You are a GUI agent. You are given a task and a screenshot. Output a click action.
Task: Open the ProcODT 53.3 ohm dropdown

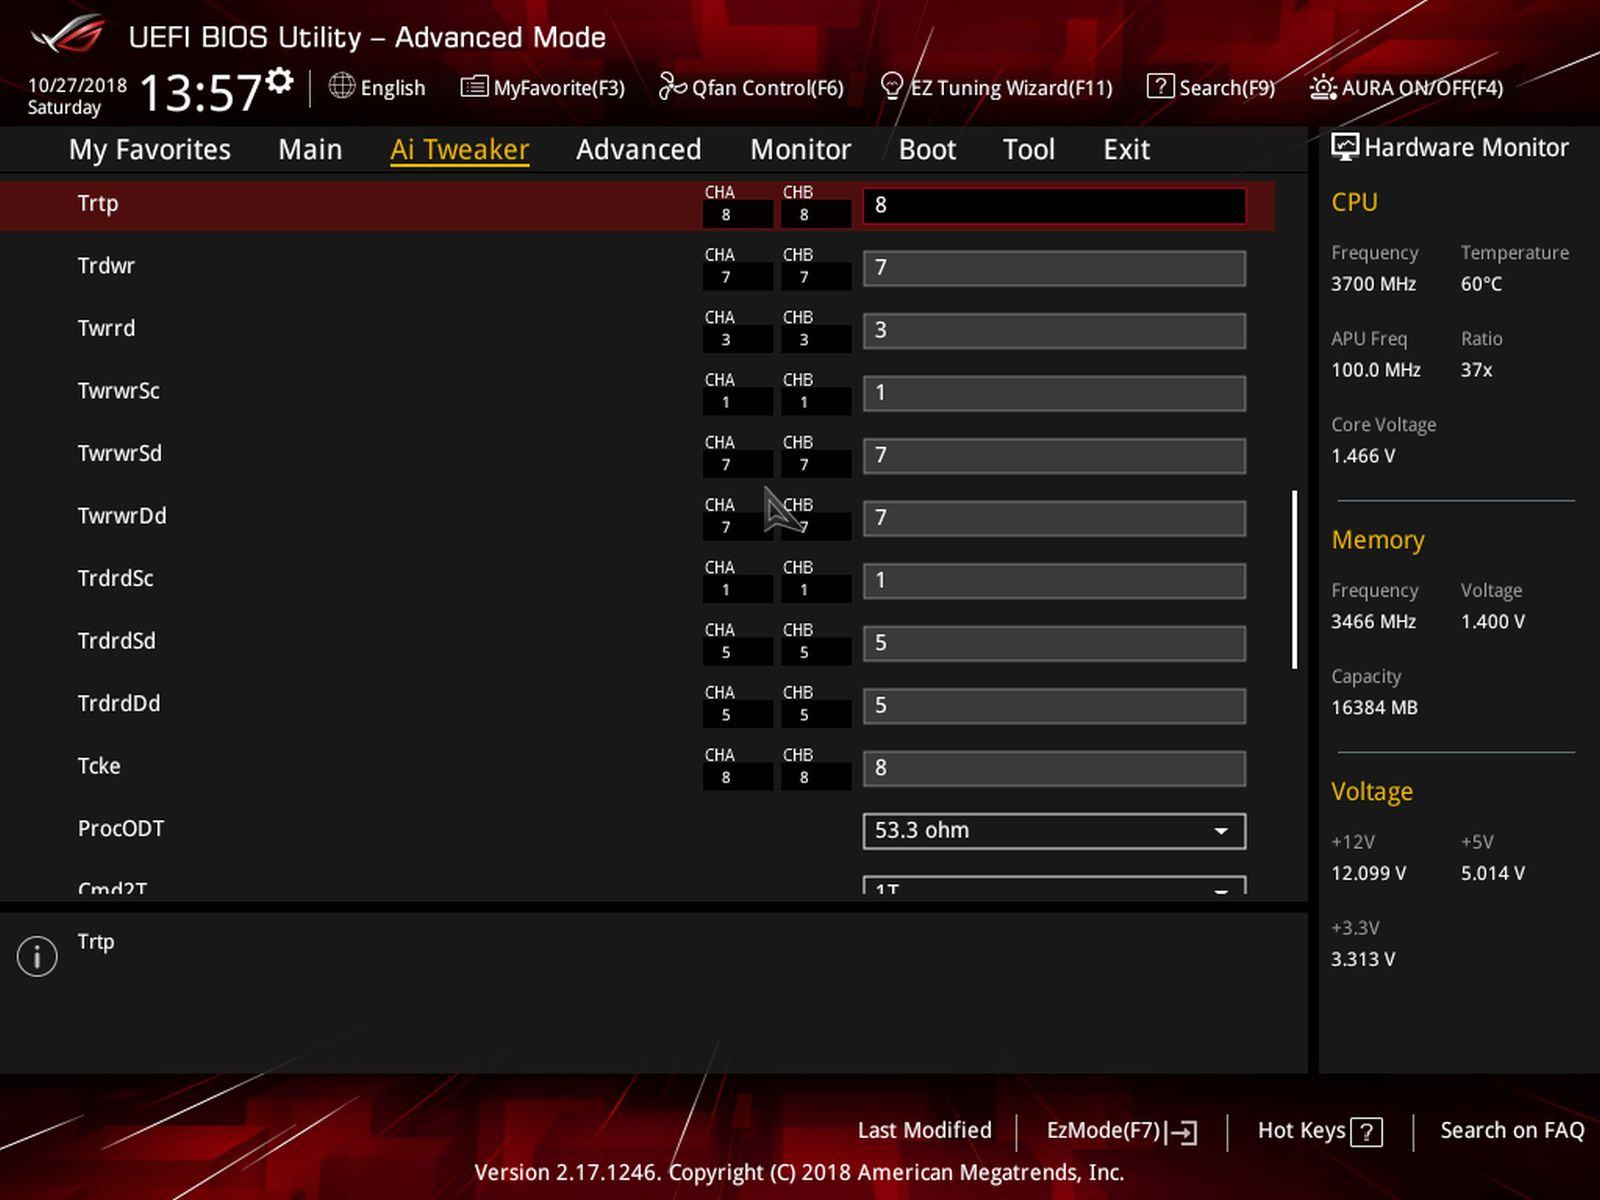click(1054, 831)
